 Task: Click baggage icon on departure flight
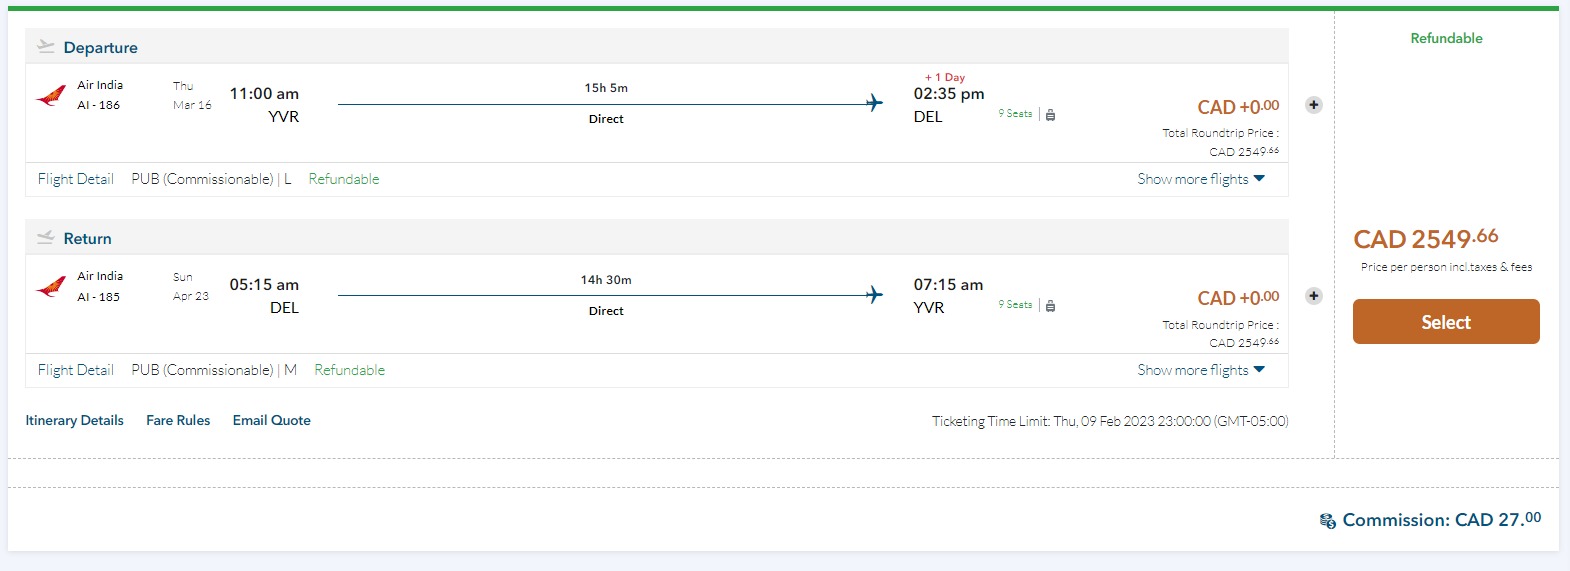click(x=1051, y=115)
